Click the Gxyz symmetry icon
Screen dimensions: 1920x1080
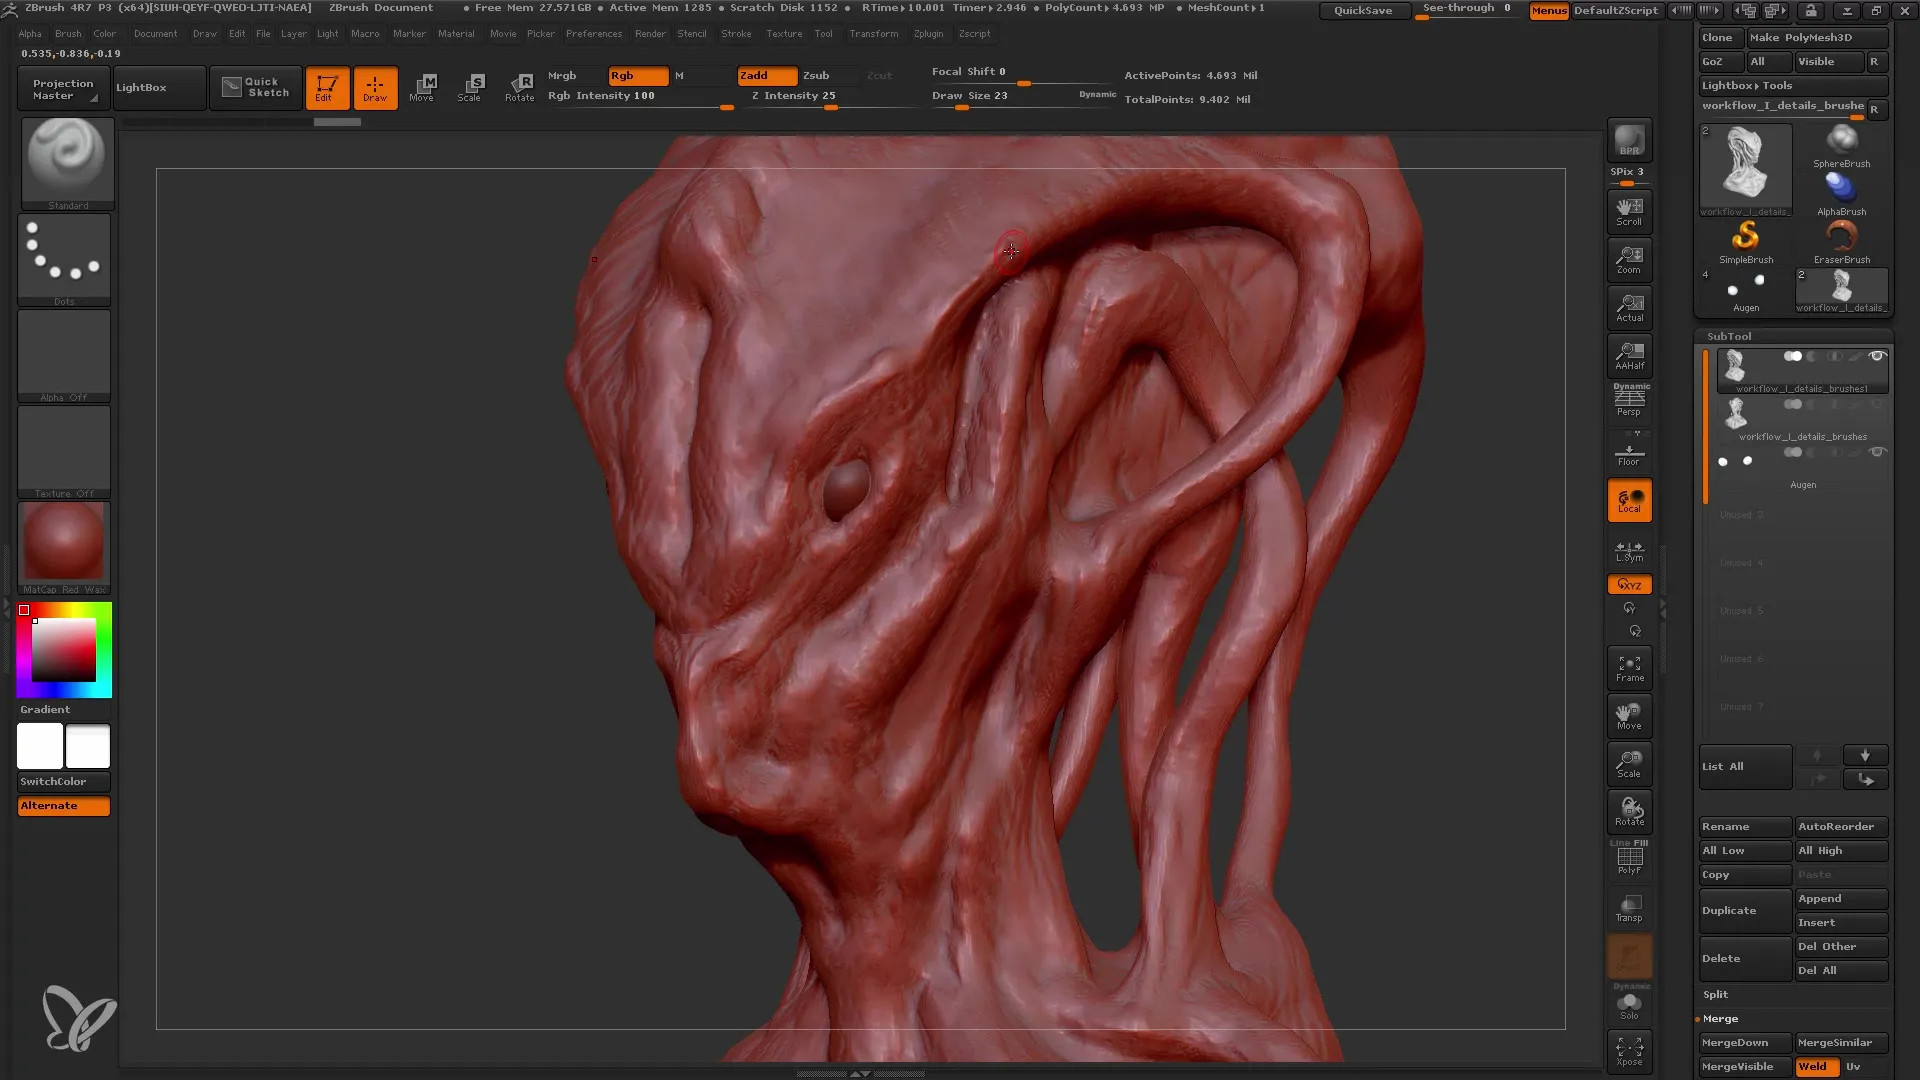click(x=1629, y=584)
